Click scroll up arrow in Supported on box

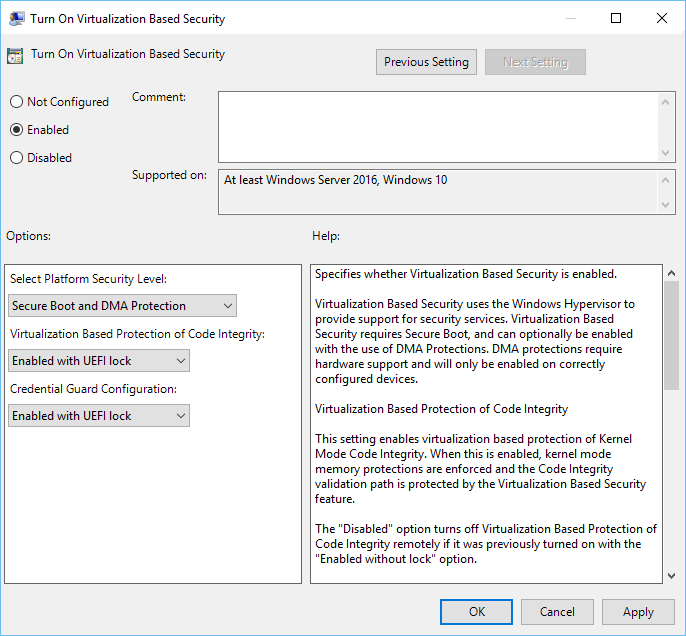pos(667,178)
